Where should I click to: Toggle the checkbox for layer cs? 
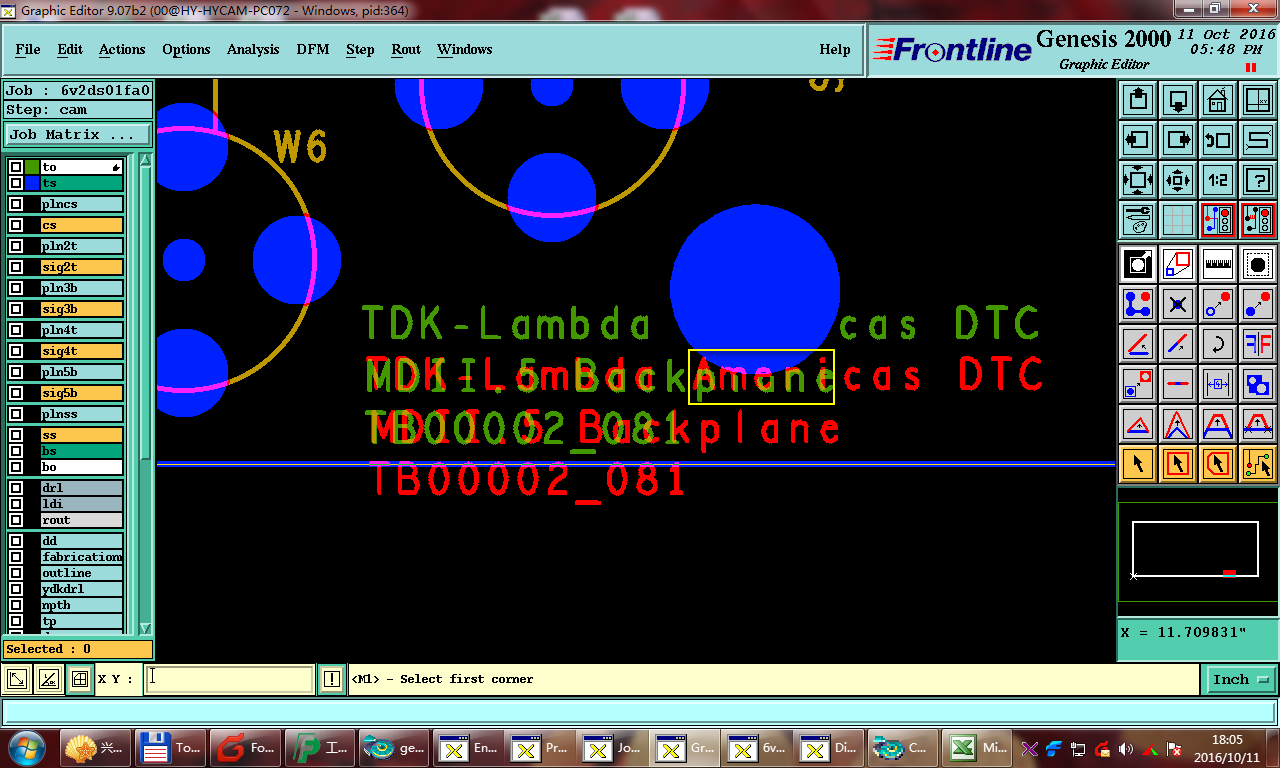point(16,225)
